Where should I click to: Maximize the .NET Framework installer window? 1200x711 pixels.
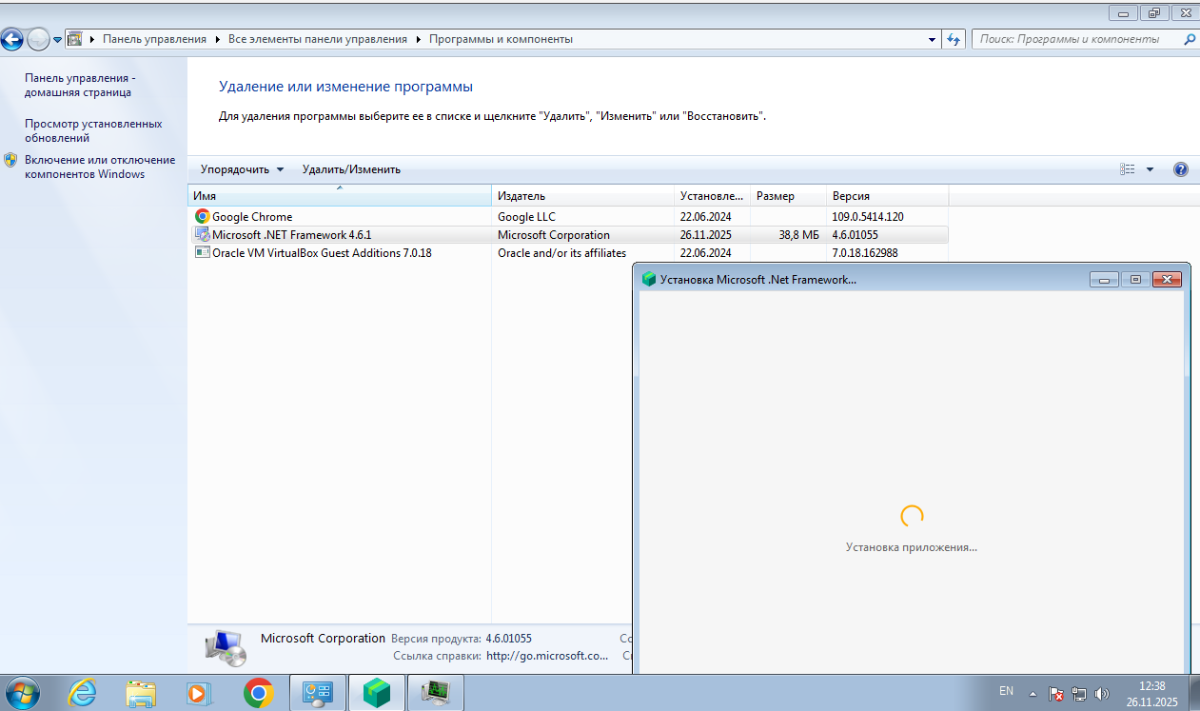(1135, 279)
